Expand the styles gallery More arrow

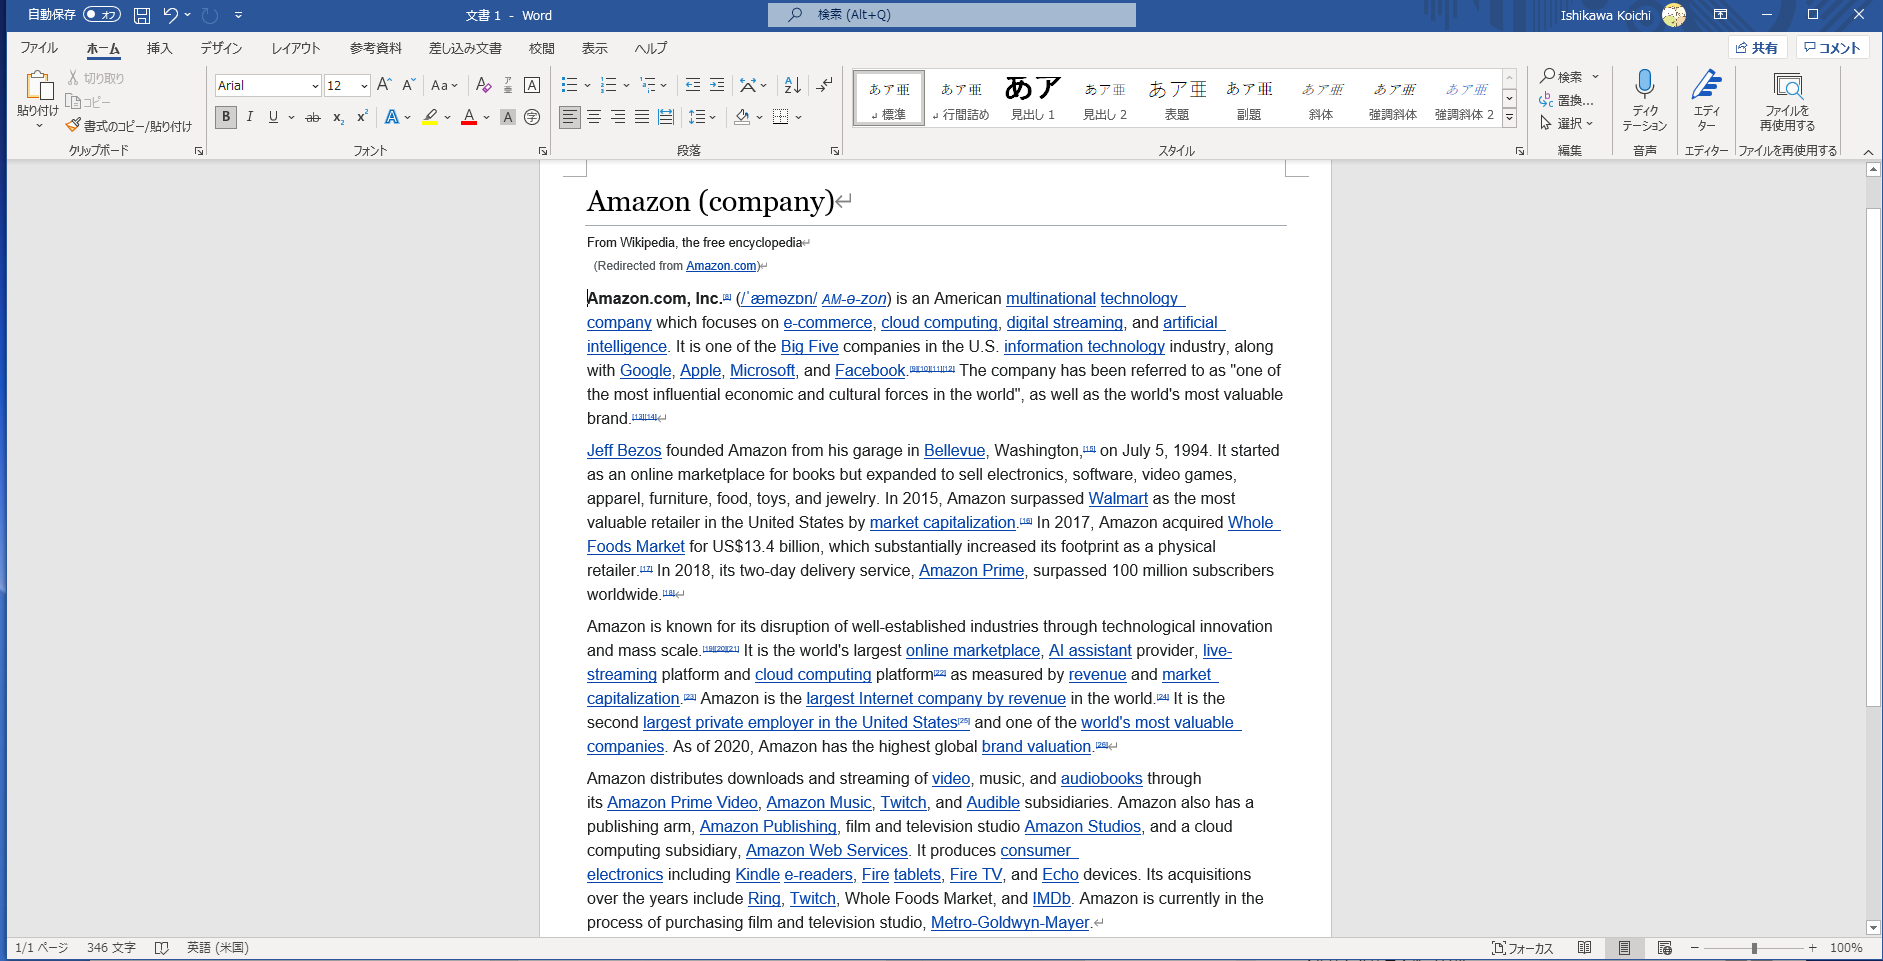coord(1510,118)
